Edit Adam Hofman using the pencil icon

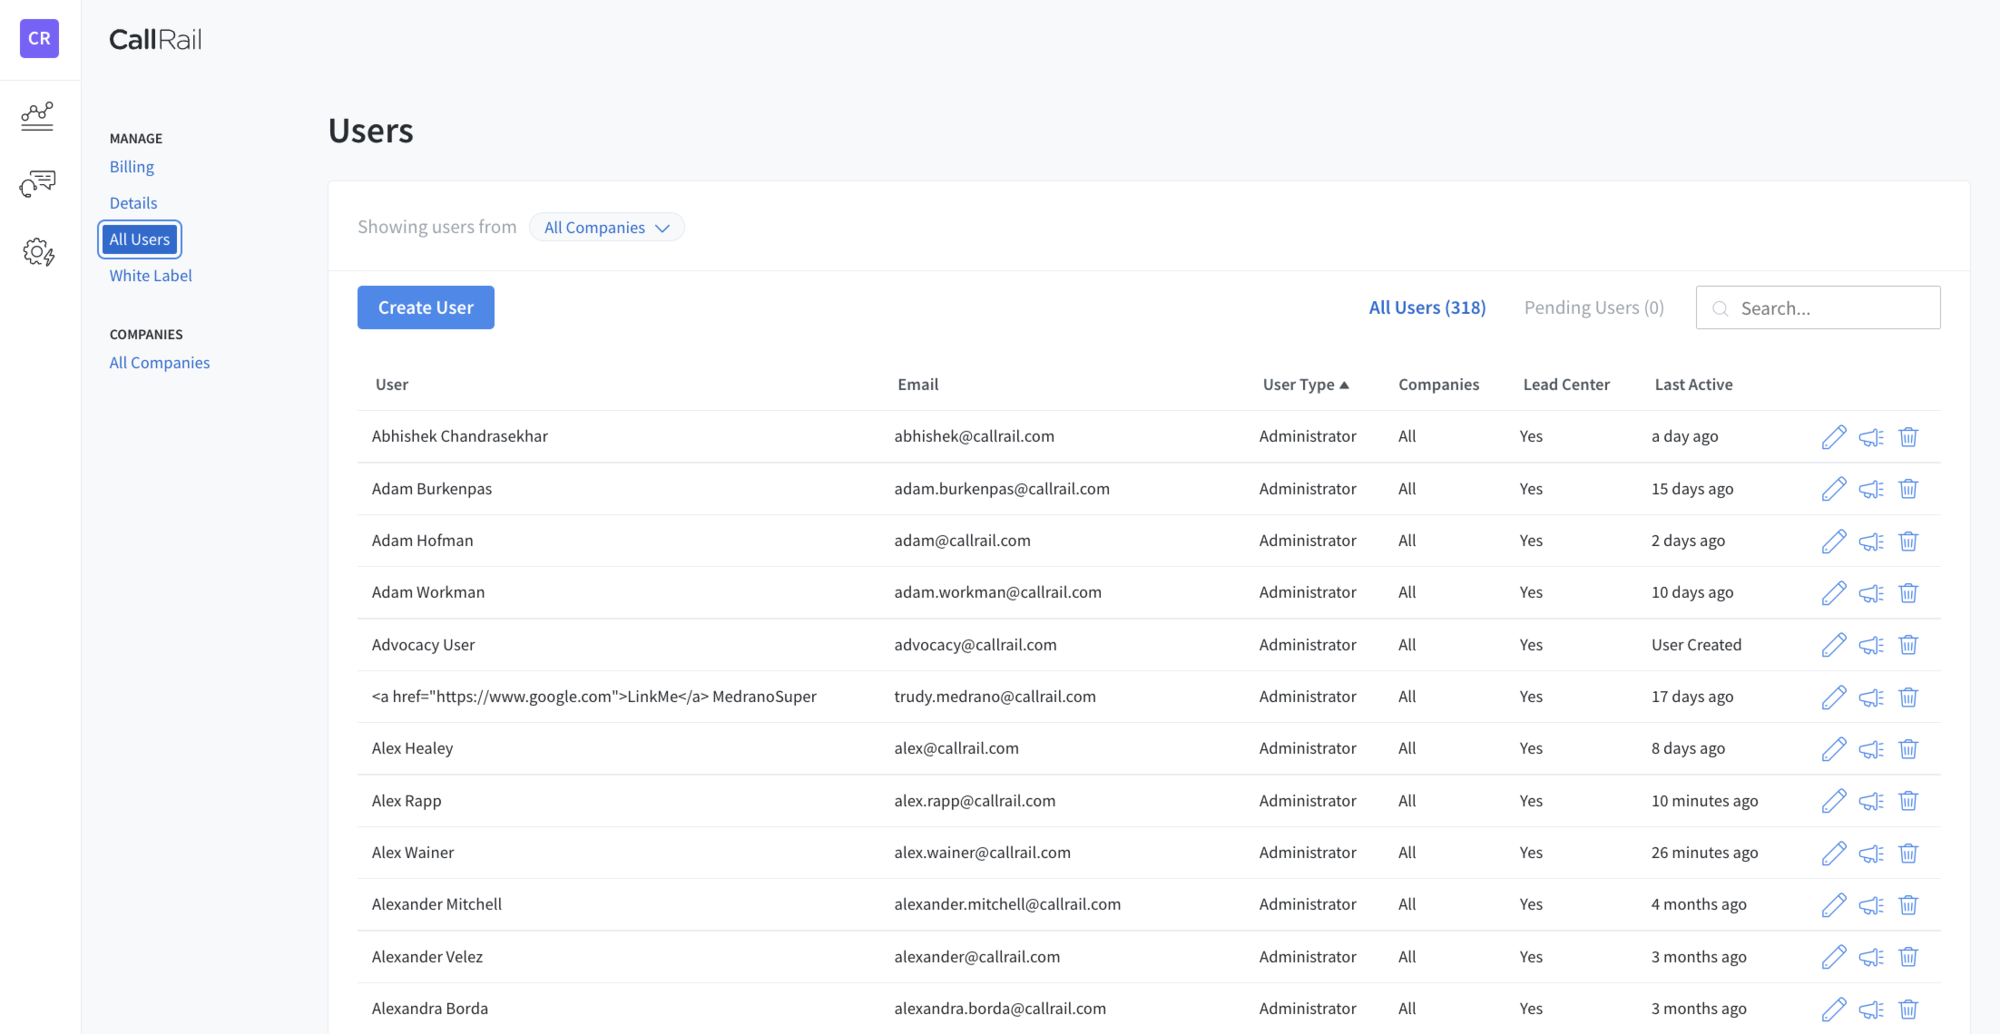click(x=1834, y=541)
